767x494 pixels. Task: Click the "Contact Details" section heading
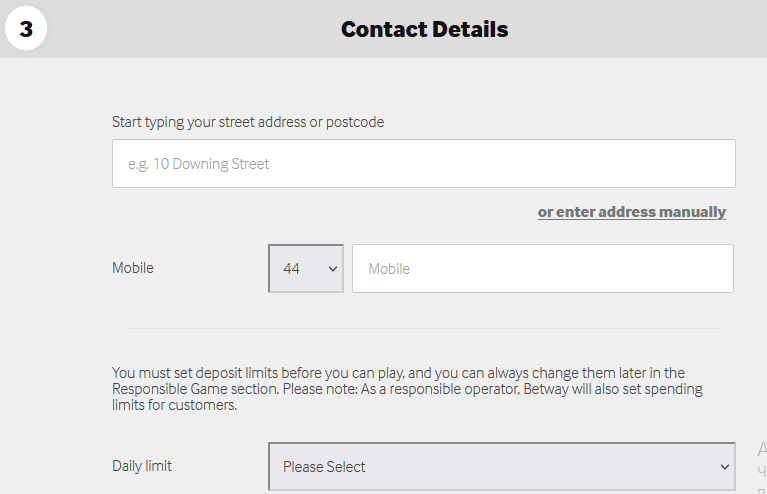pyautogui.click(x=424, y=29)
